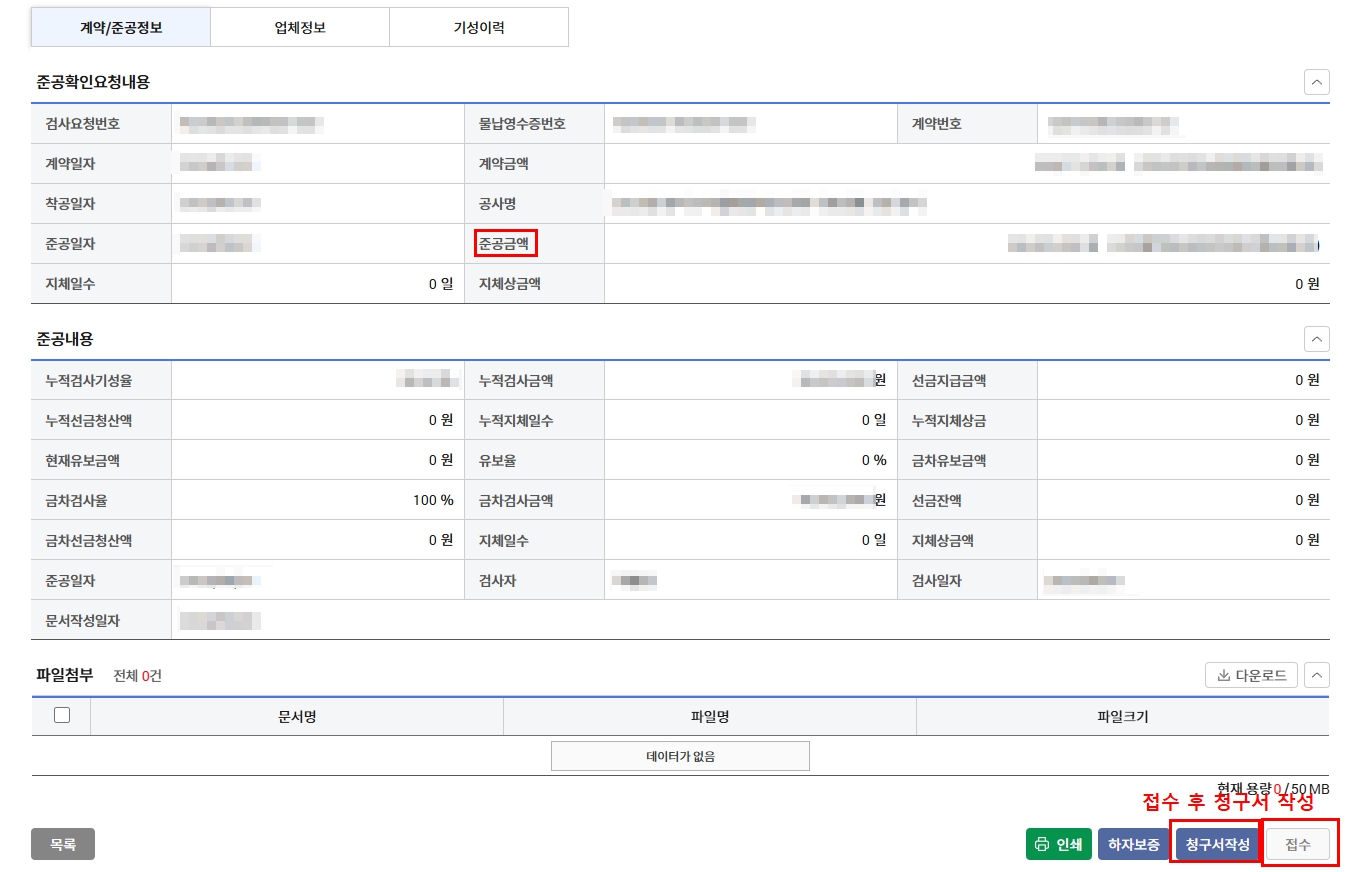Switch to the 업체정보 tab
This screenshot has height=872, width=1351.
(x=300, y=27)
